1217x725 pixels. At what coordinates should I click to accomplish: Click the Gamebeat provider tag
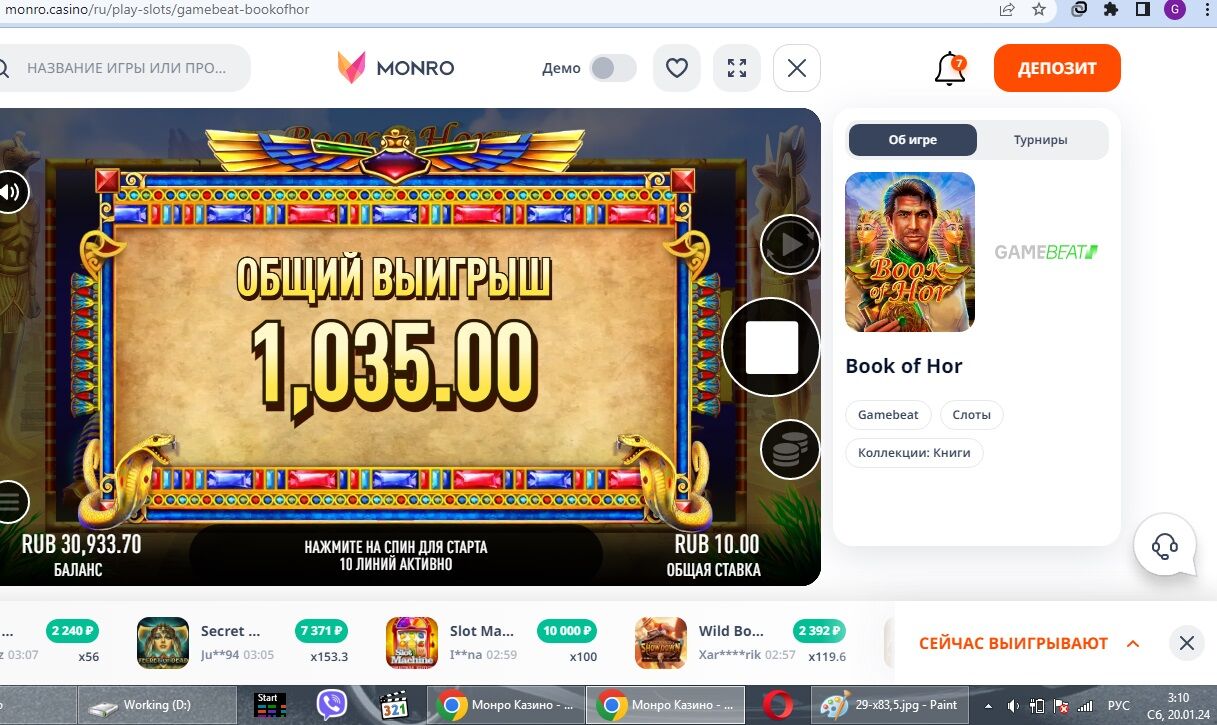click(x=888, y=414)
